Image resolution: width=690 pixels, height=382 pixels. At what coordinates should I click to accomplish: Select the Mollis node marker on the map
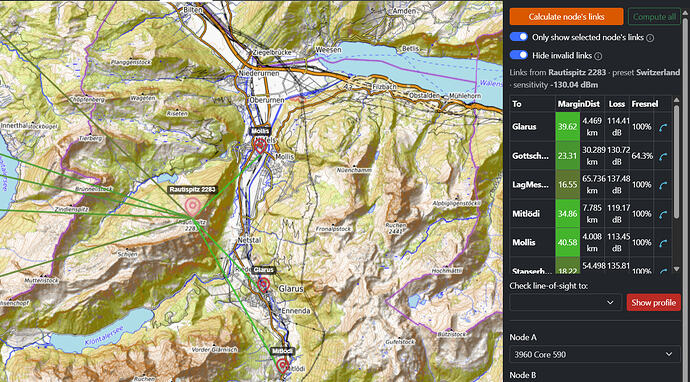pyautogui.click(x=260, y=146)
